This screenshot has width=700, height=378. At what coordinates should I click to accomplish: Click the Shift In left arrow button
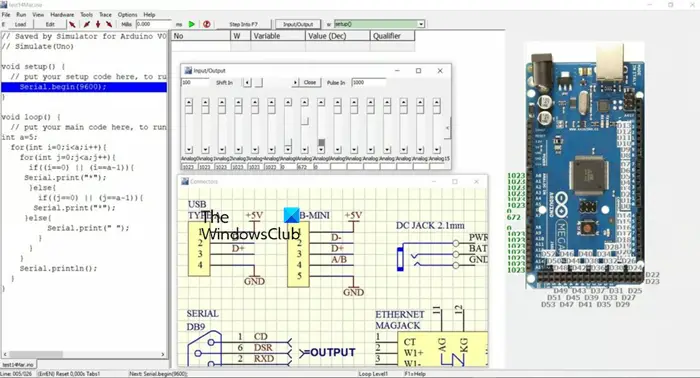247,83
